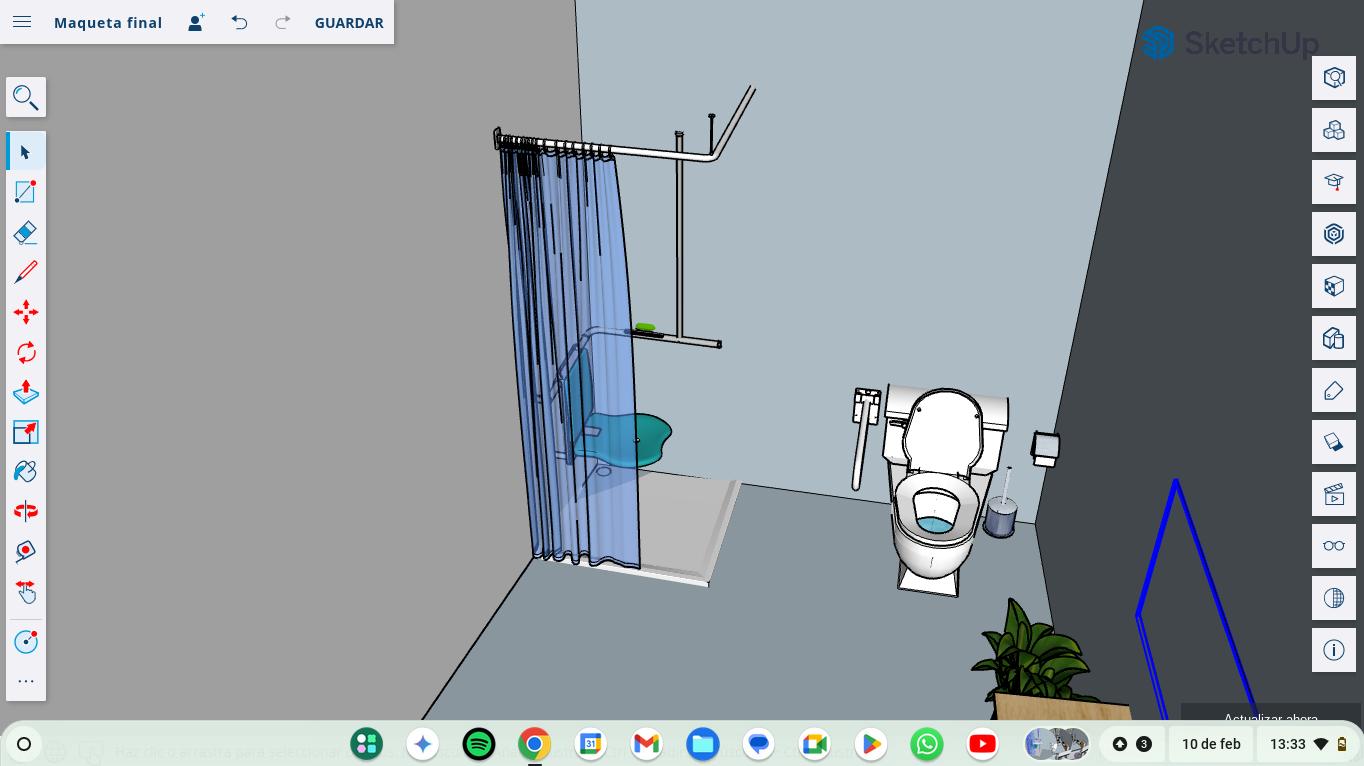Select the Push/Pull tool
This screenshot has height=766, width=1364.
click(x=26, y=392)
